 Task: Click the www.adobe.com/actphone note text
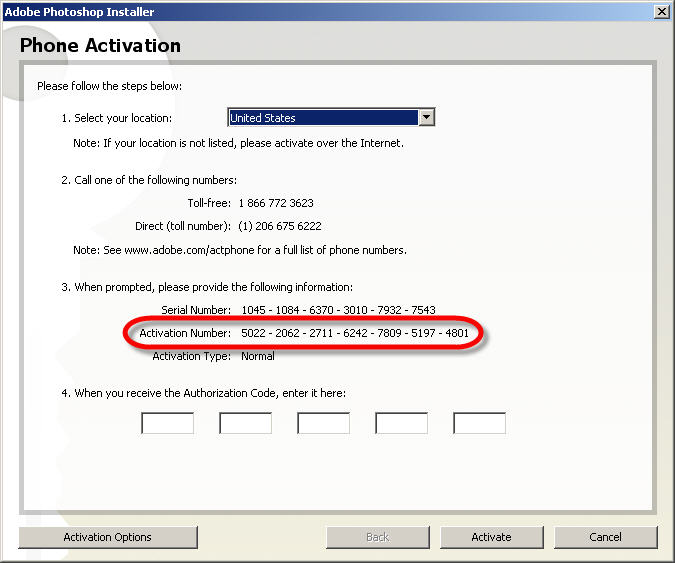(x=240, y=250)
